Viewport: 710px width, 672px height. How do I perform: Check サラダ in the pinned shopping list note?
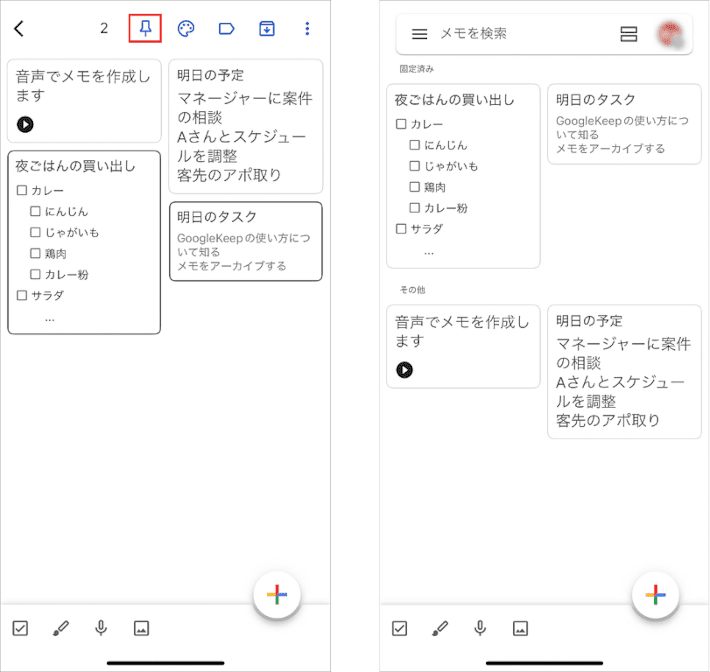(x=401, y=229)
